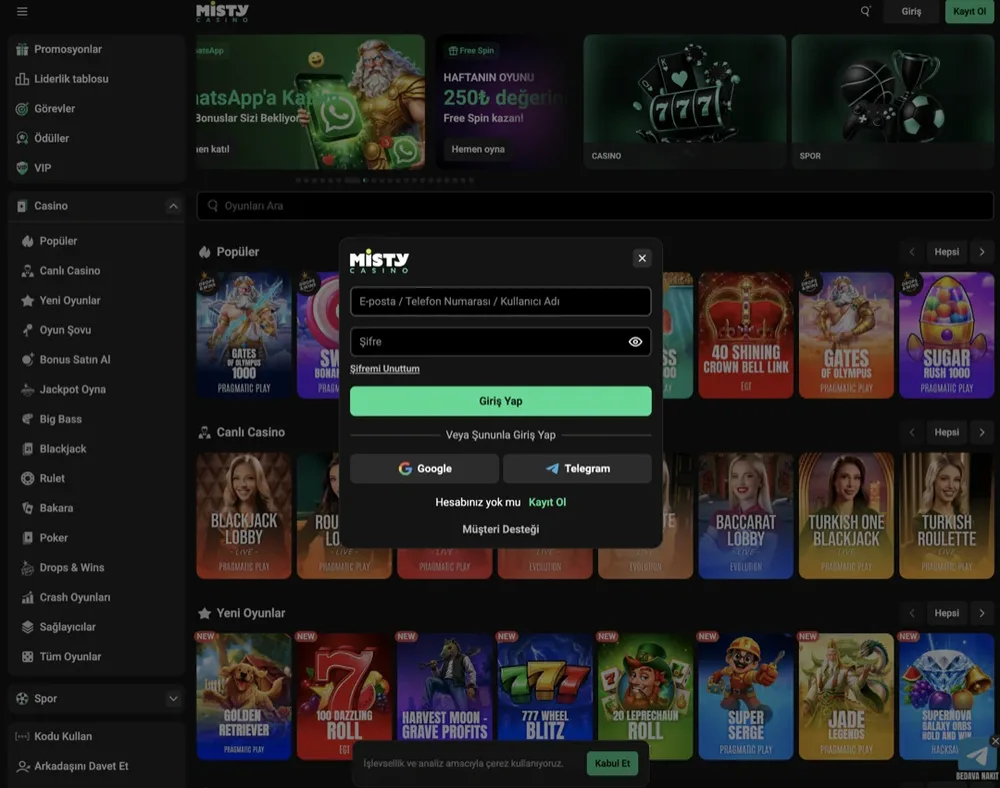Click the Poker card icon
The image size is (1000, 788).
[27, 537]
